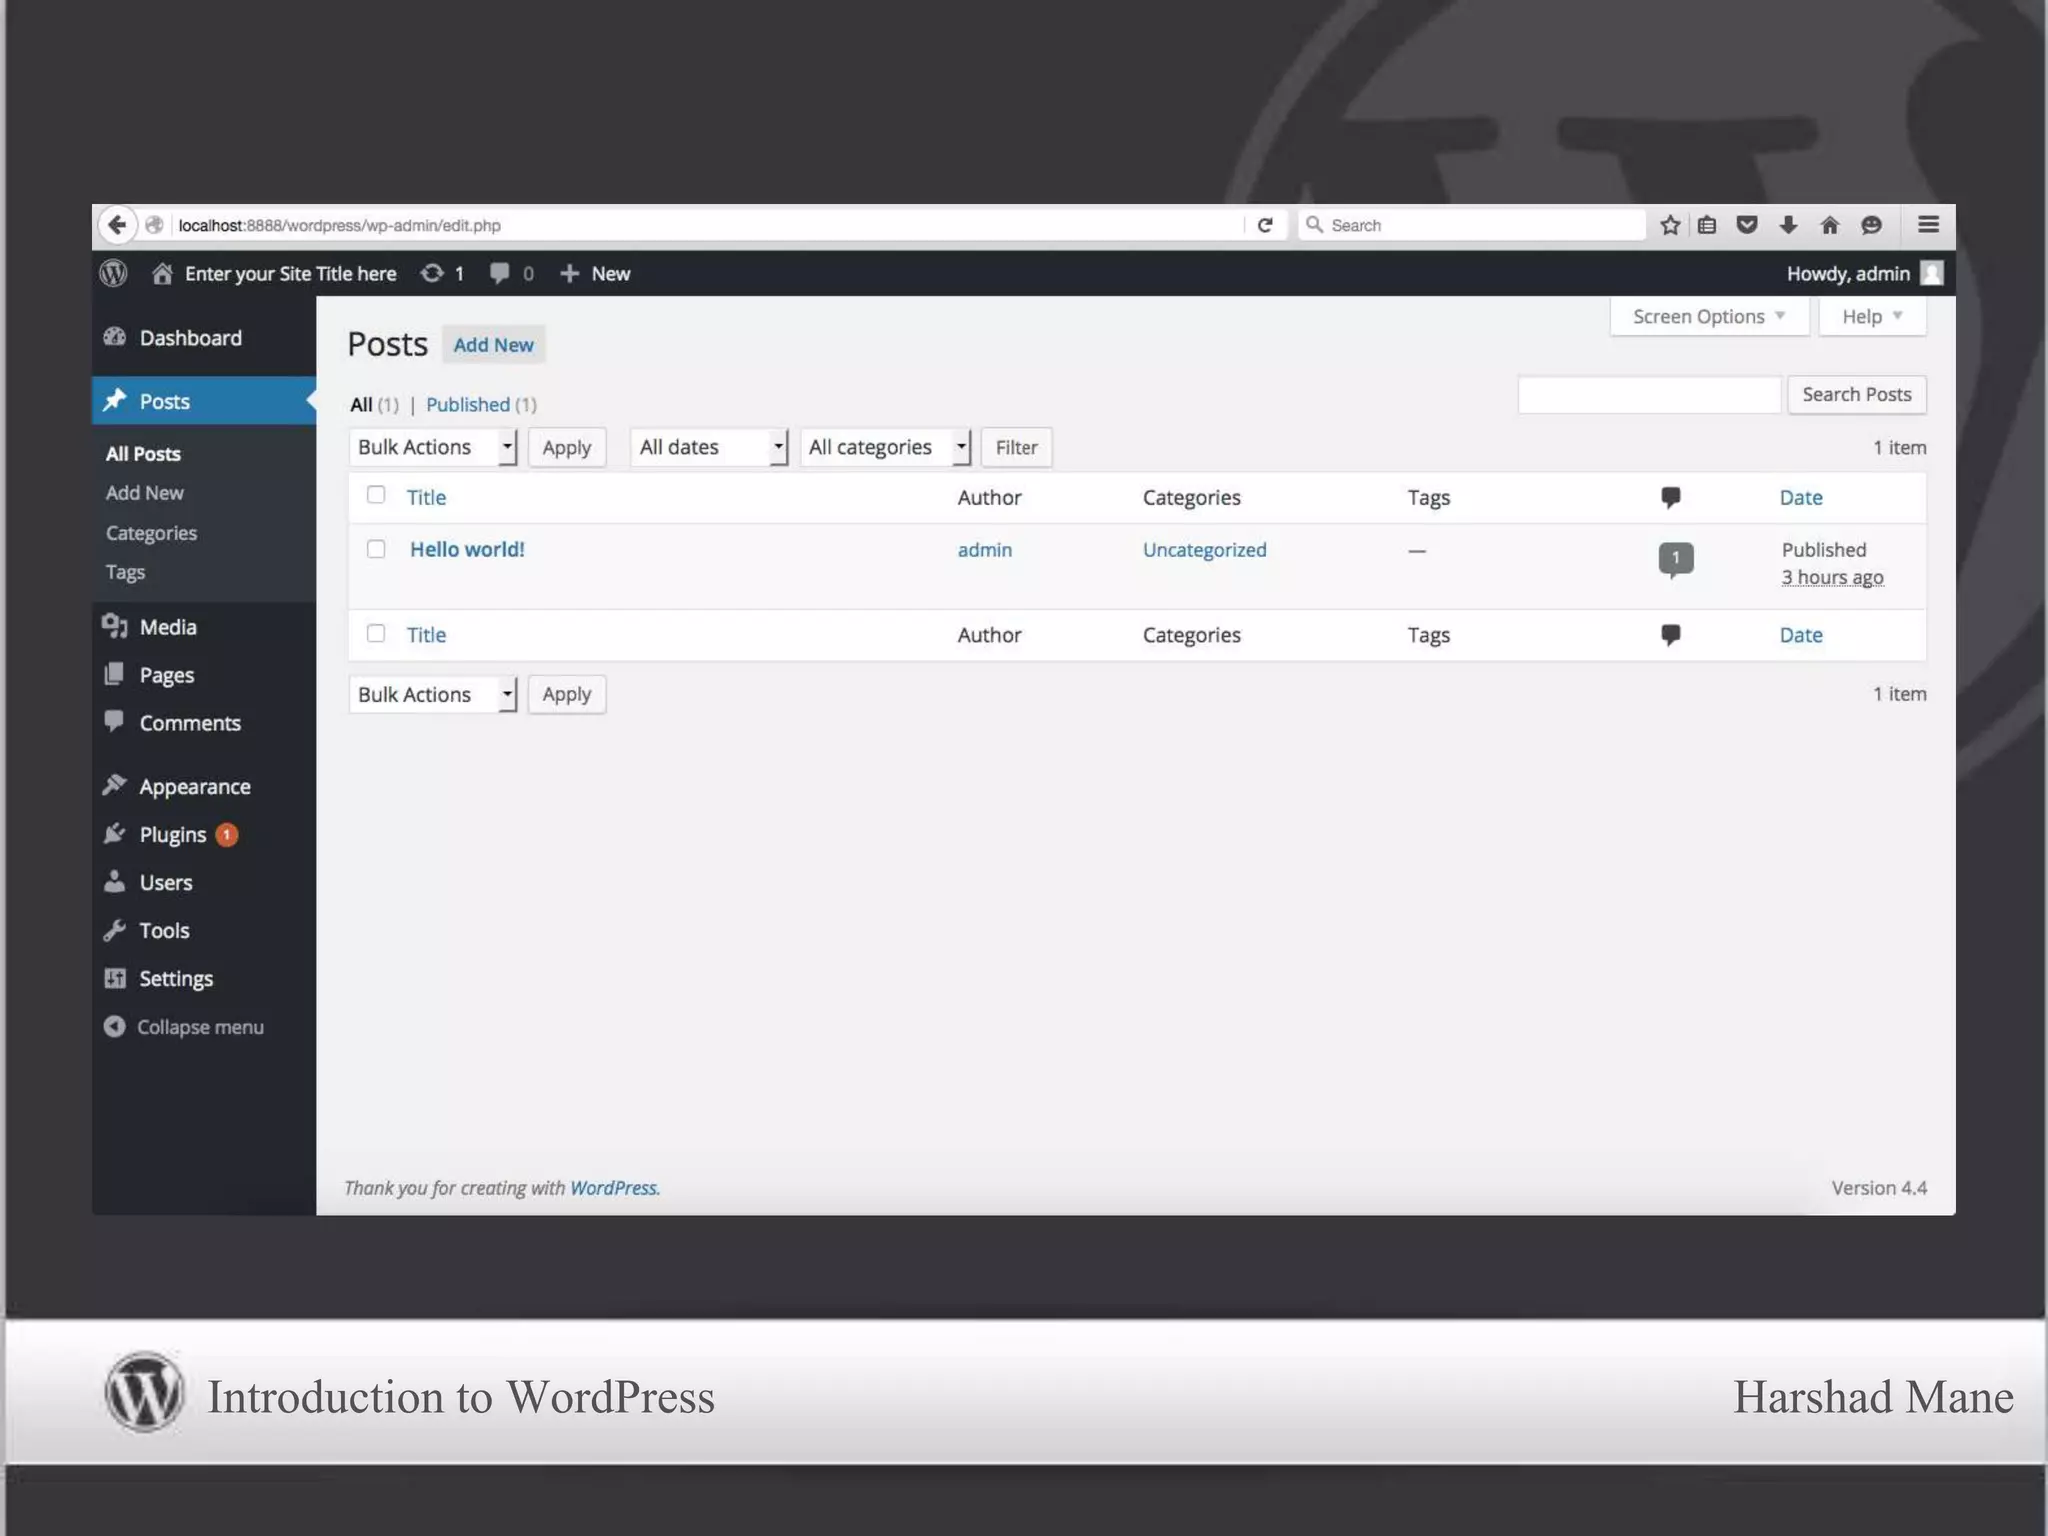The height and width of the screenshot is (1536, 2048).
Task: Open Plugins in the sidebar
Action: click(x=204, y=835)
